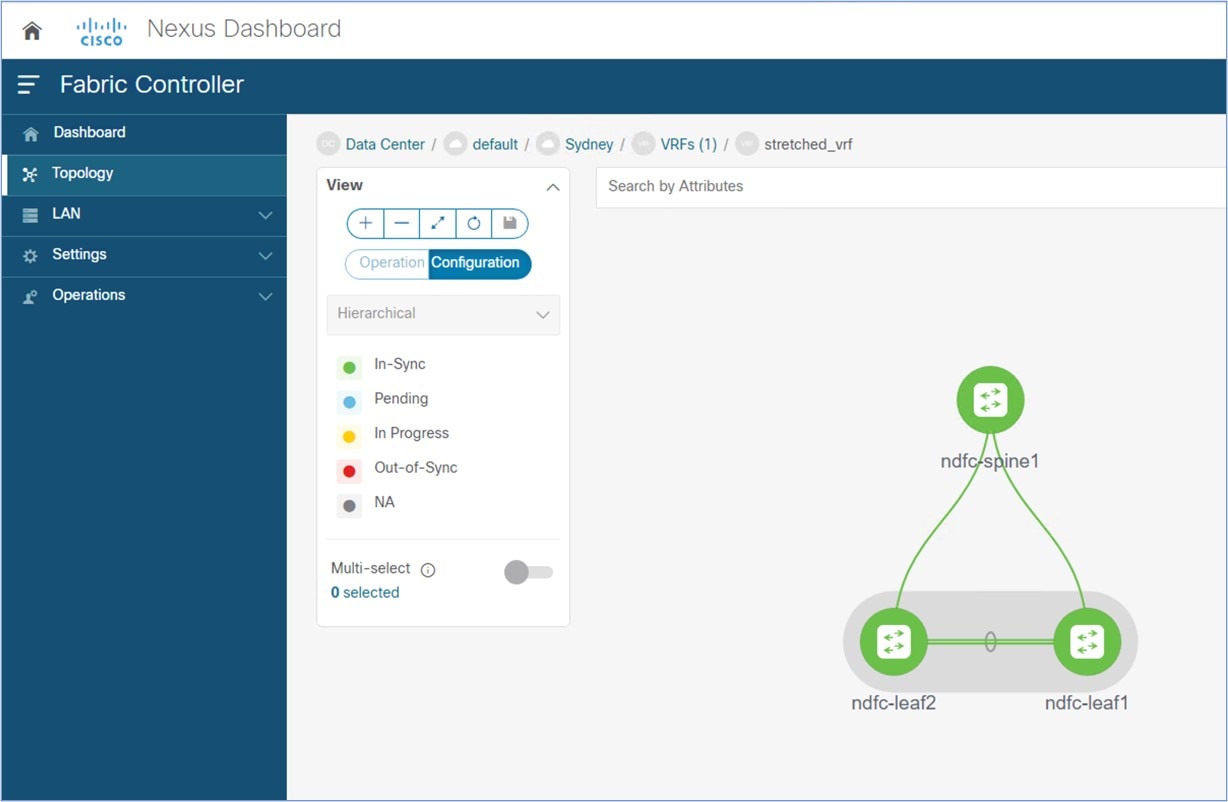Expand the Settings menu chevron
Viewport: 1228px width, 802px height.
[265, 256]
